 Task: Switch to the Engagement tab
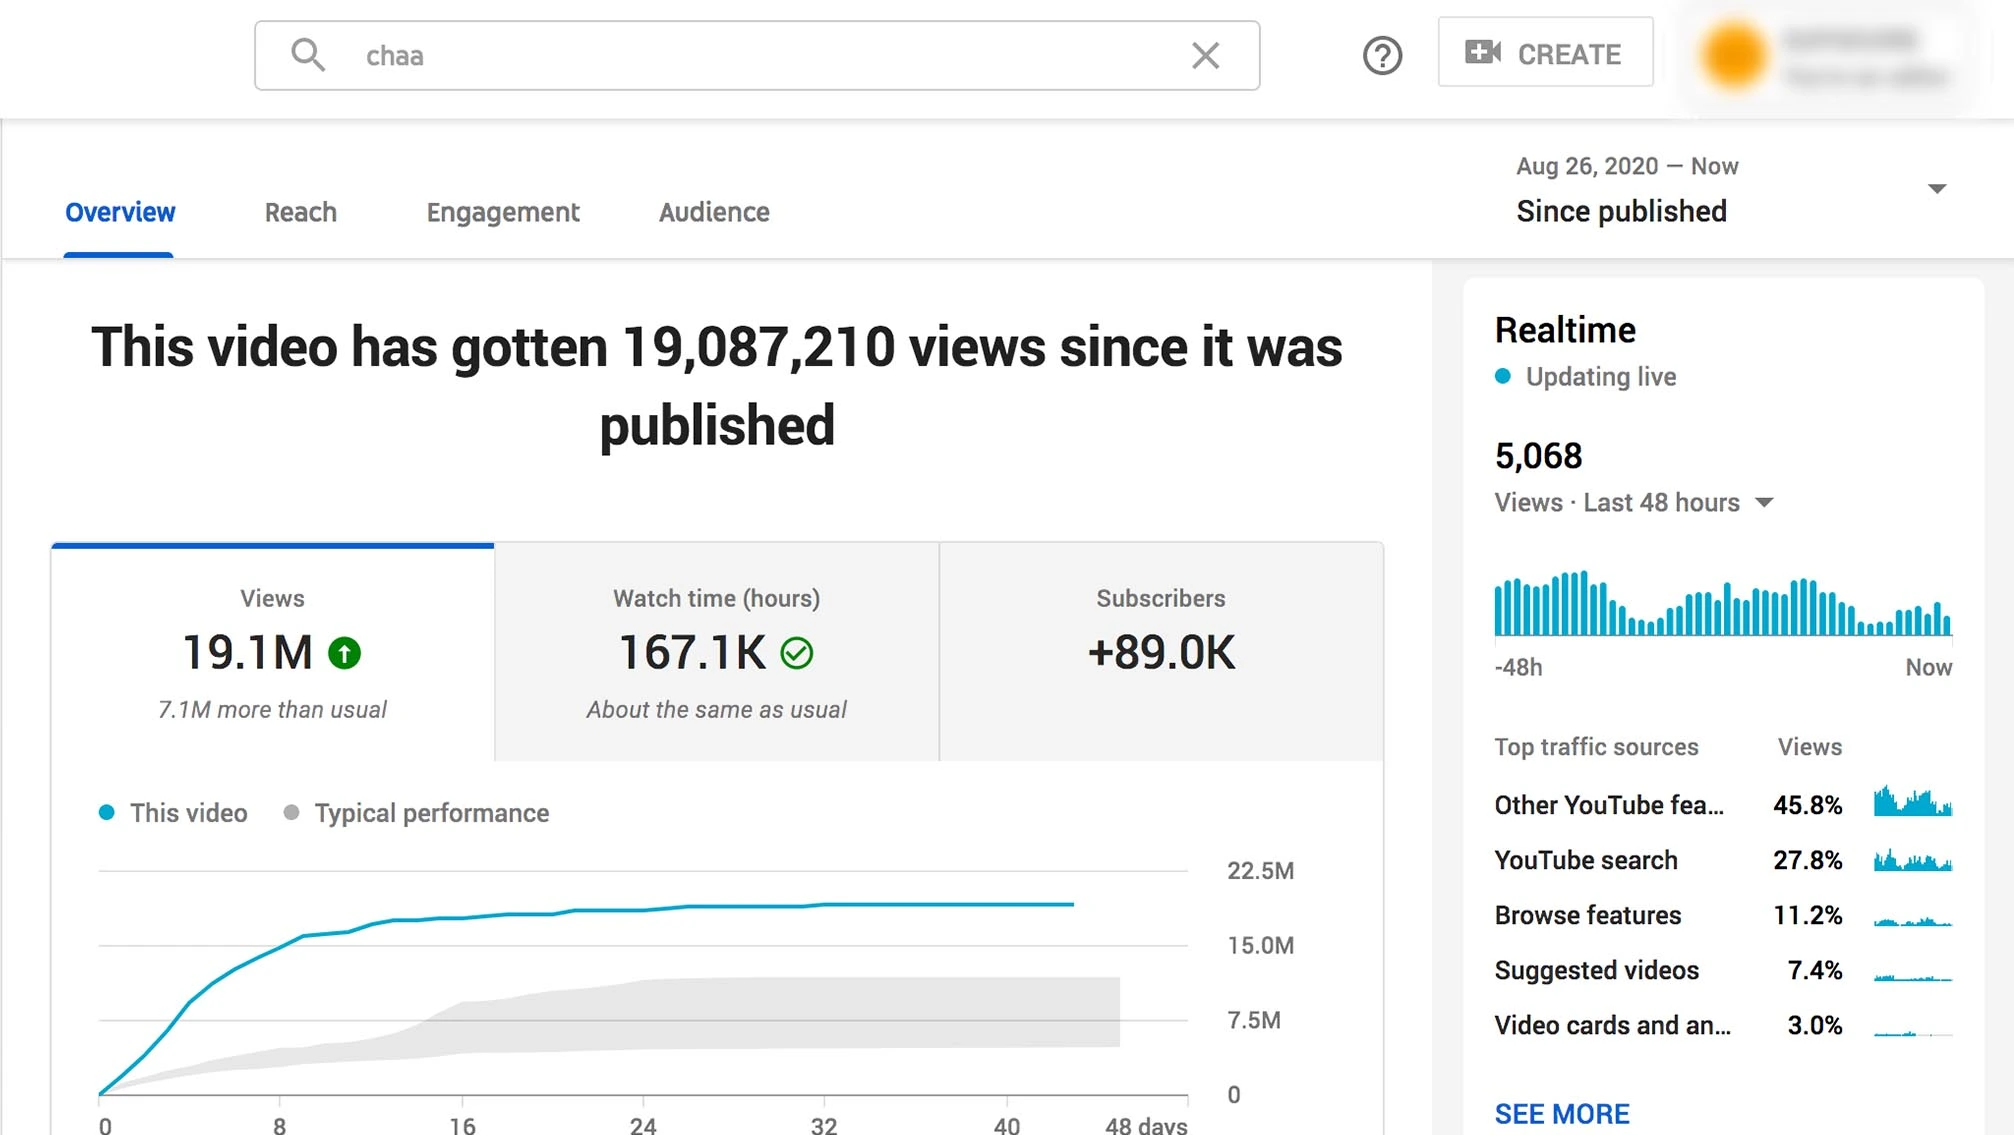[502, 212]
